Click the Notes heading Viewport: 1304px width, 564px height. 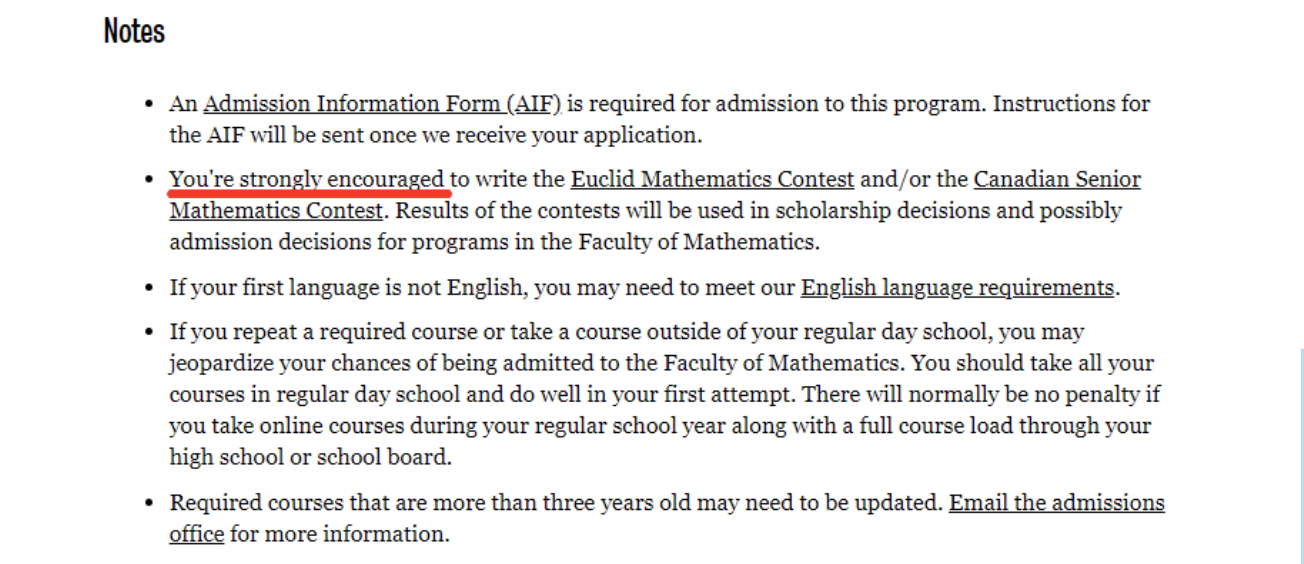[134, 31]
